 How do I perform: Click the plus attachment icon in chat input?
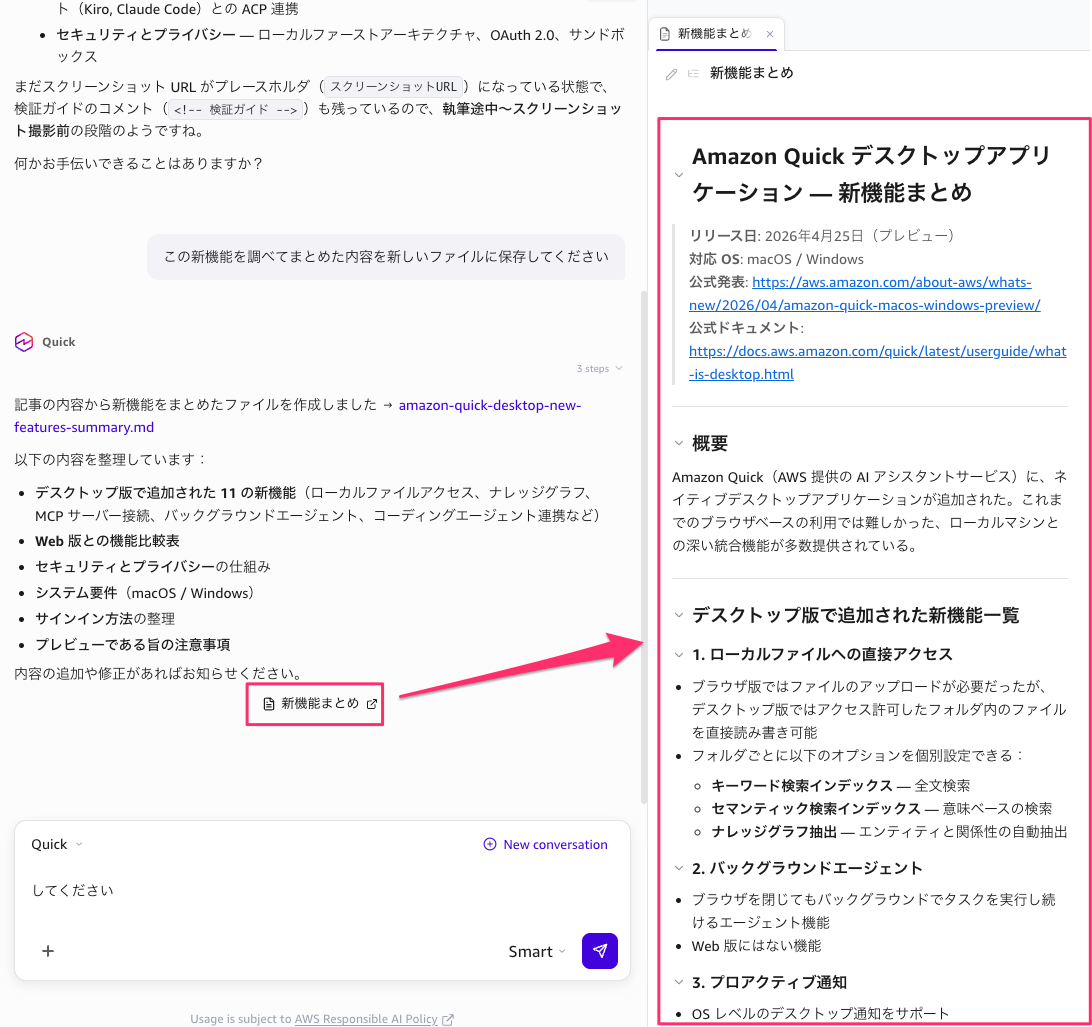click(x=48, y=951)
